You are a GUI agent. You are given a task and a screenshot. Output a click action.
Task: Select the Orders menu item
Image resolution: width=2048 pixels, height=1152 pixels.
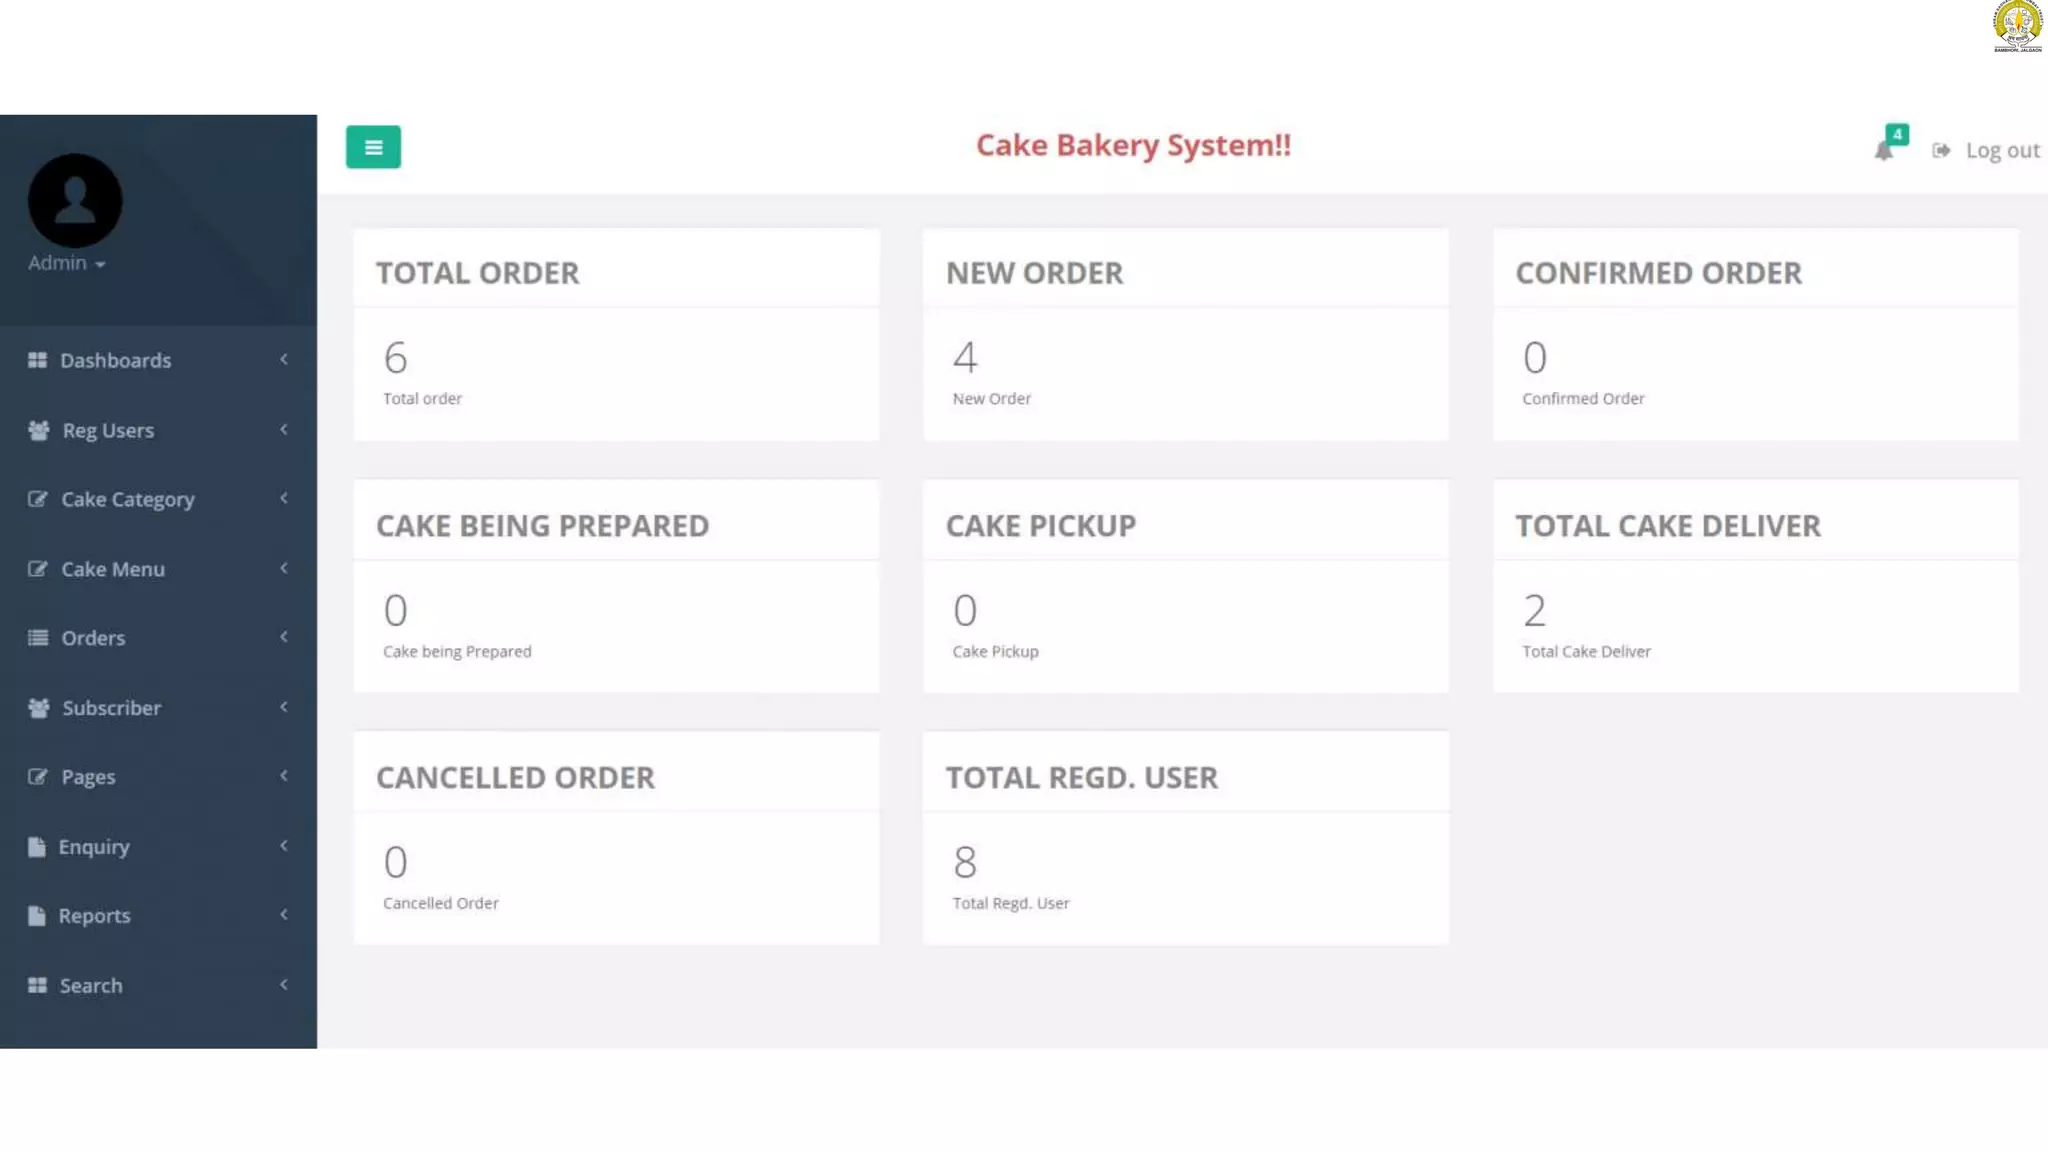pos(158,638)
